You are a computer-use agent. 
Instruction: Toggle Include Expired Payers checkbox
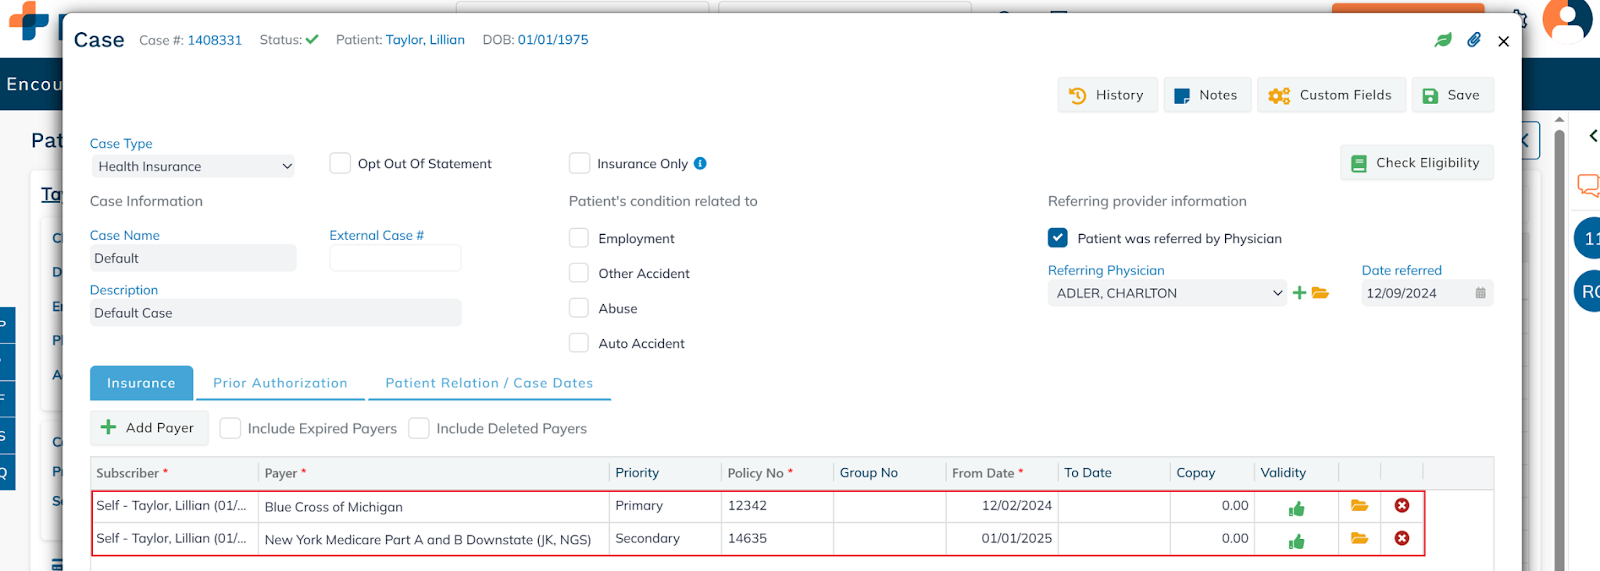[x=231, y=428]
